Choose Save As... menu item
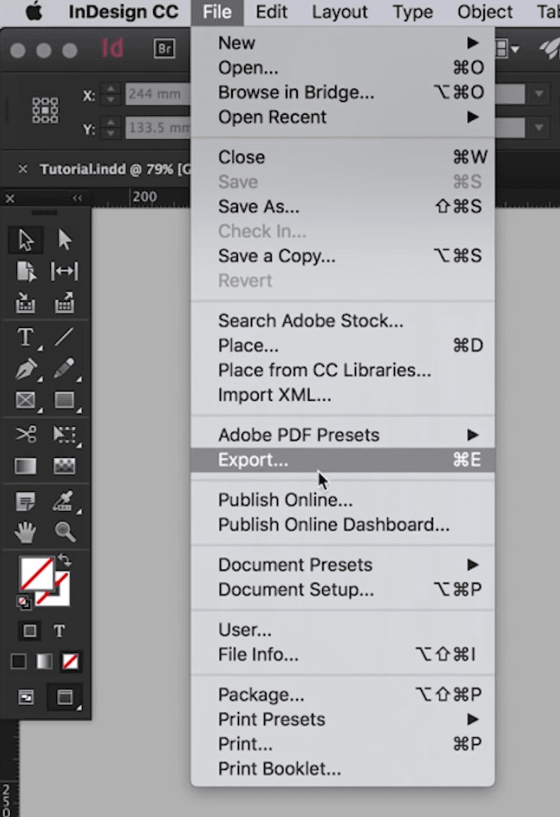The image size is (560, 817). 342,207
